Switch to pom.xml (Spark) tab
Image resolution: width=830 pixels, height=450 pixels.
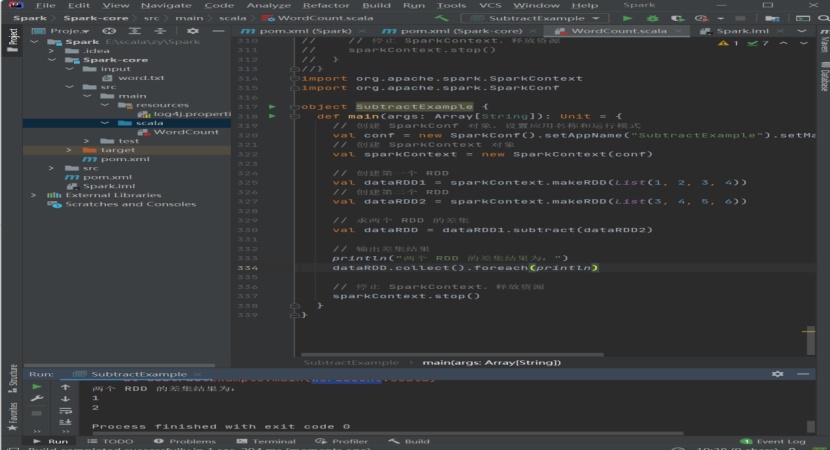tap(303, 31)
